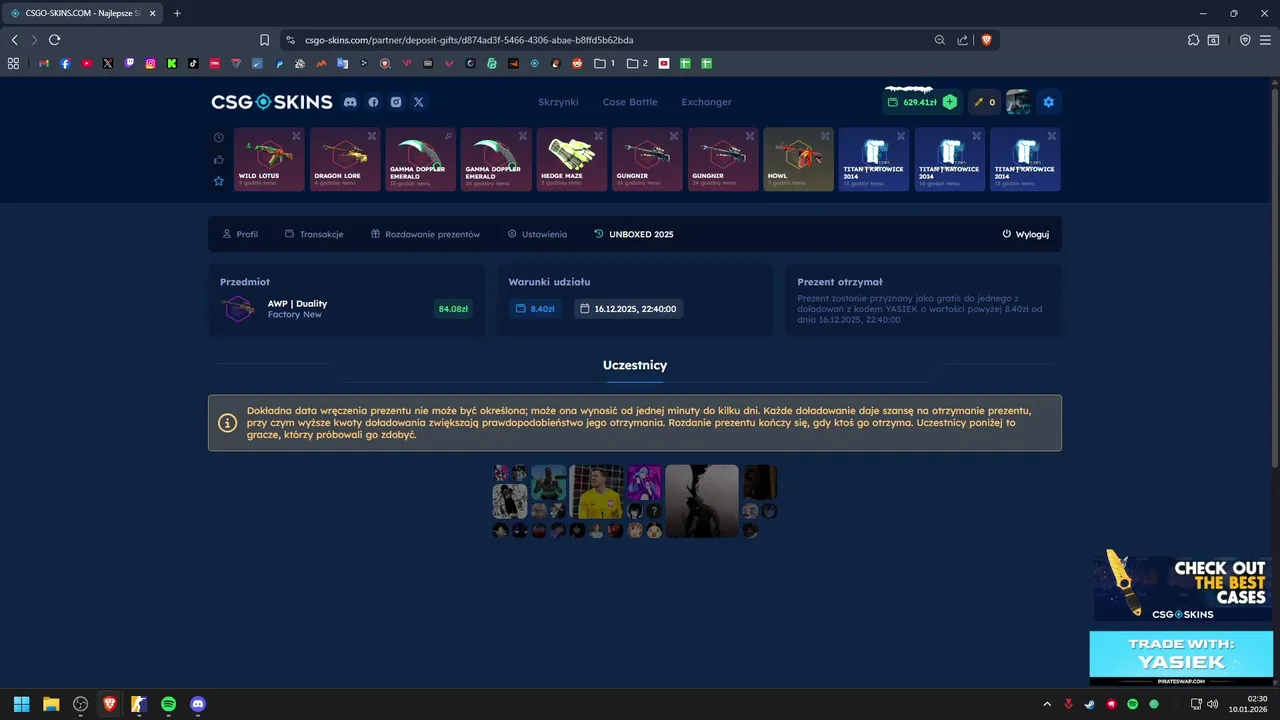Expand the bookmark folder labeled 2
Viewport: 1280px width, 720px height.
(x=637, y=63)
